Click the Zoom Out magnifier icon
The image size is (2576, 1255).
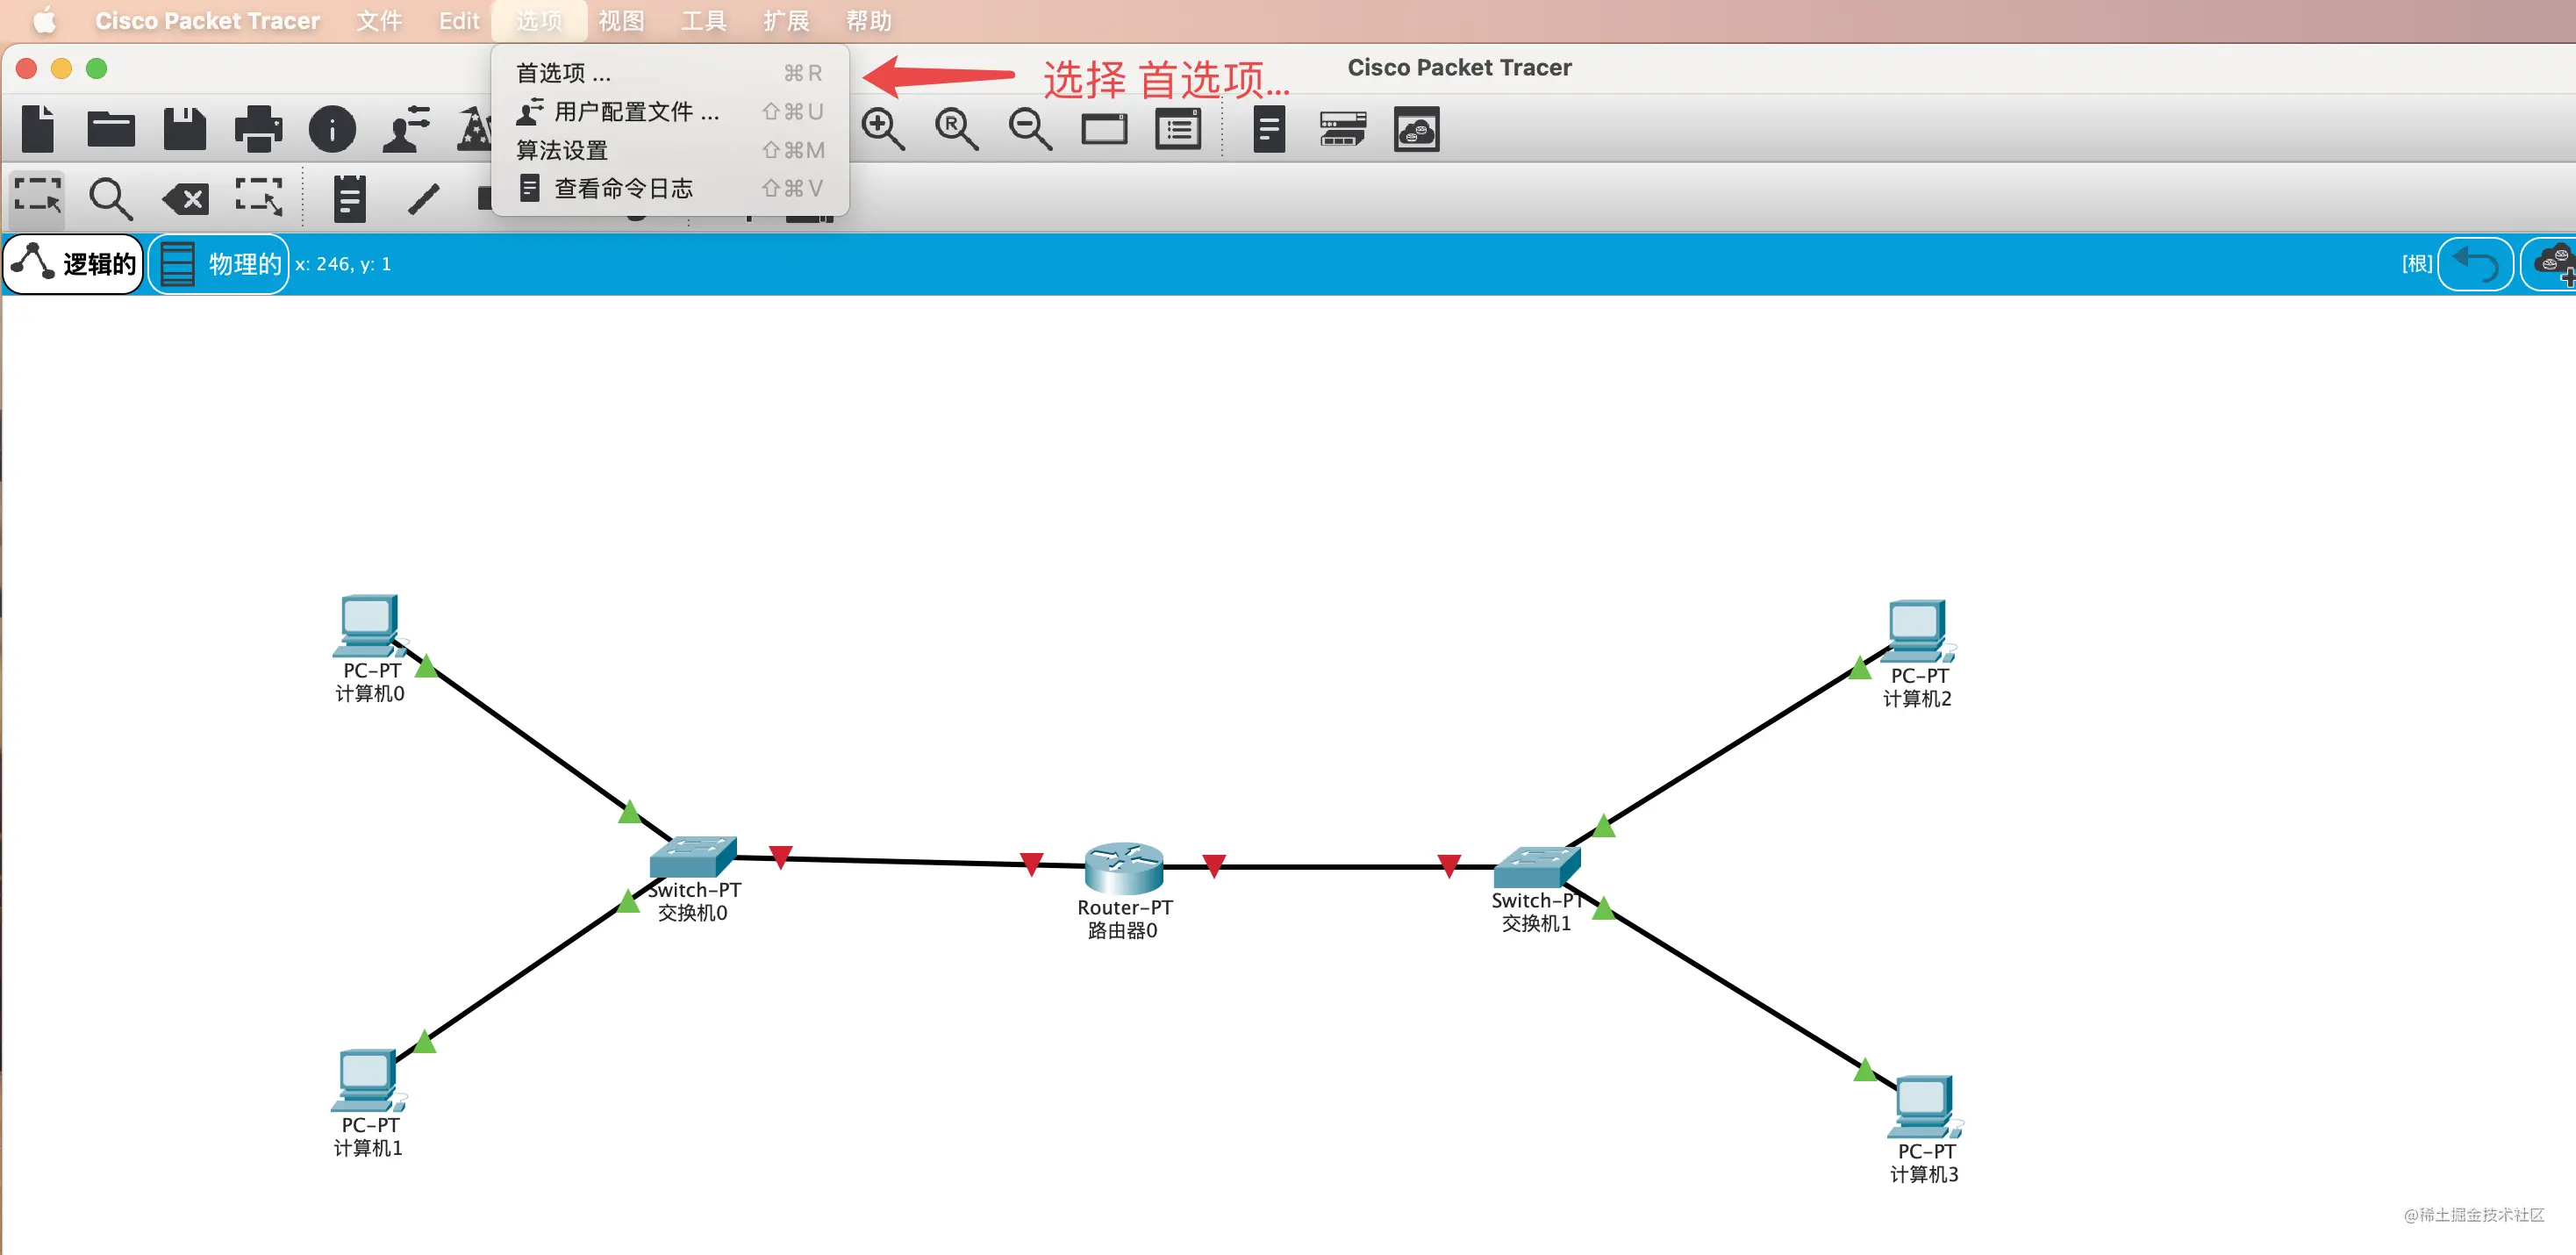[x=1030, y=129]
